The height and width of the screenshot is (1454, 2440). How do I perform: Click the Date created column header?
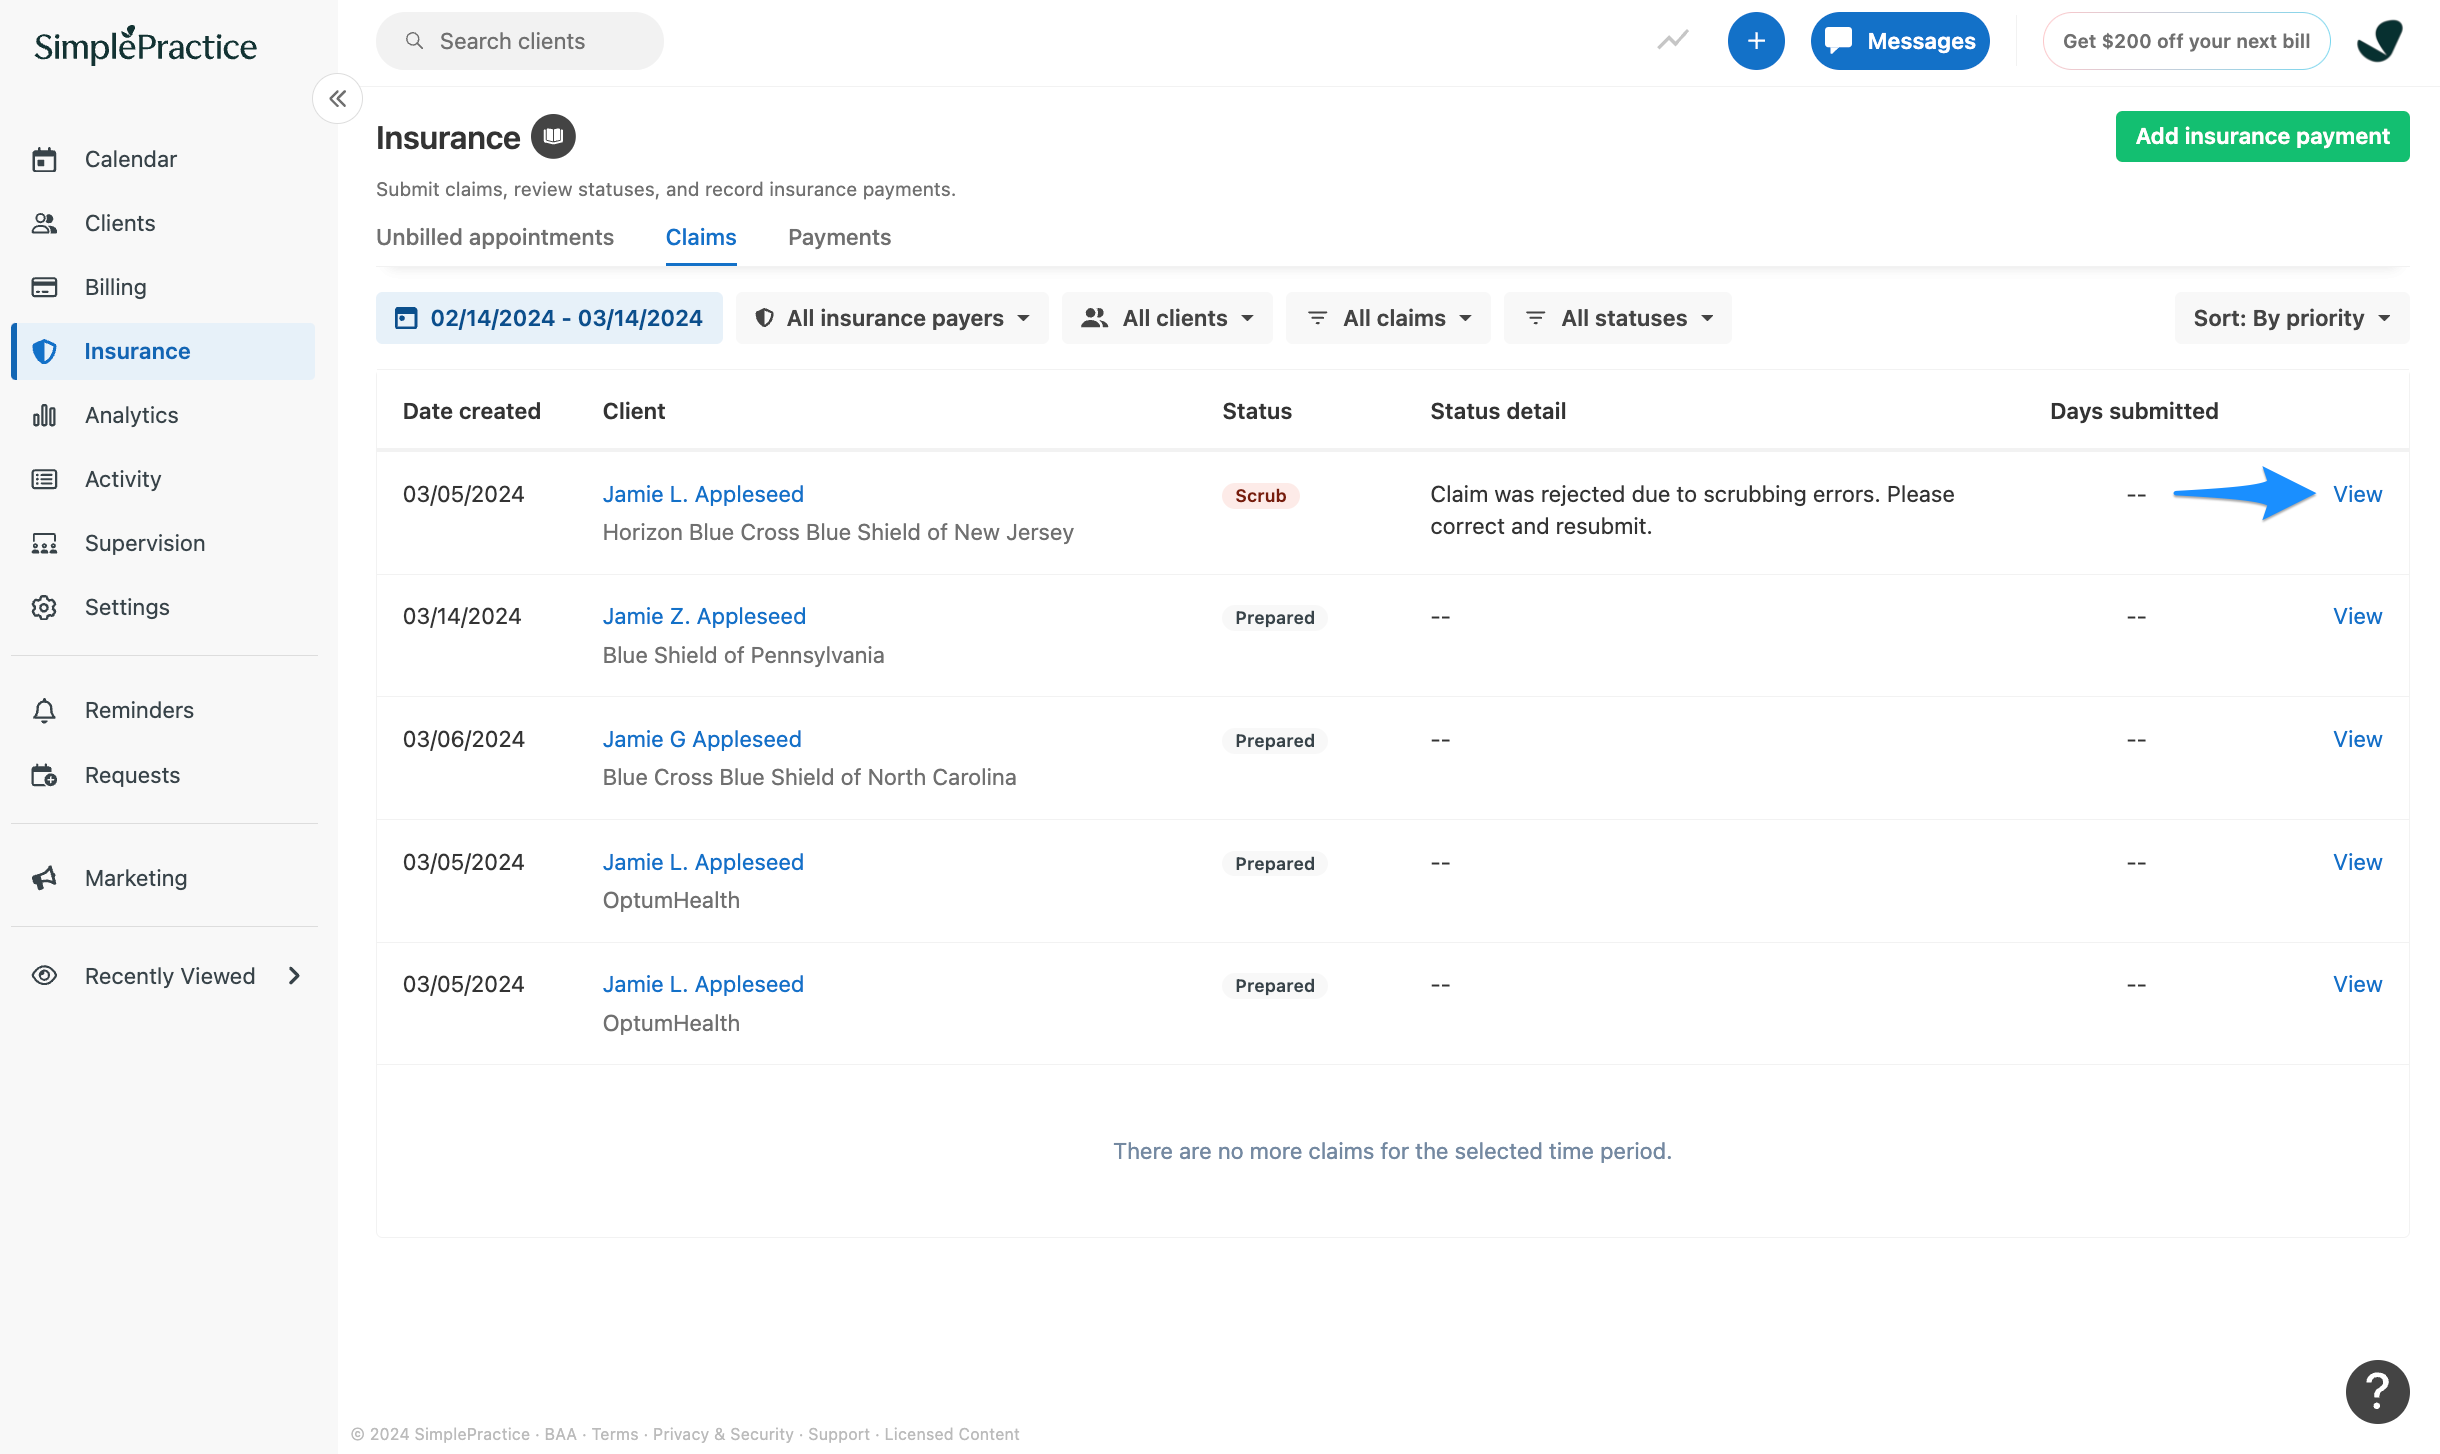(472, 411)
